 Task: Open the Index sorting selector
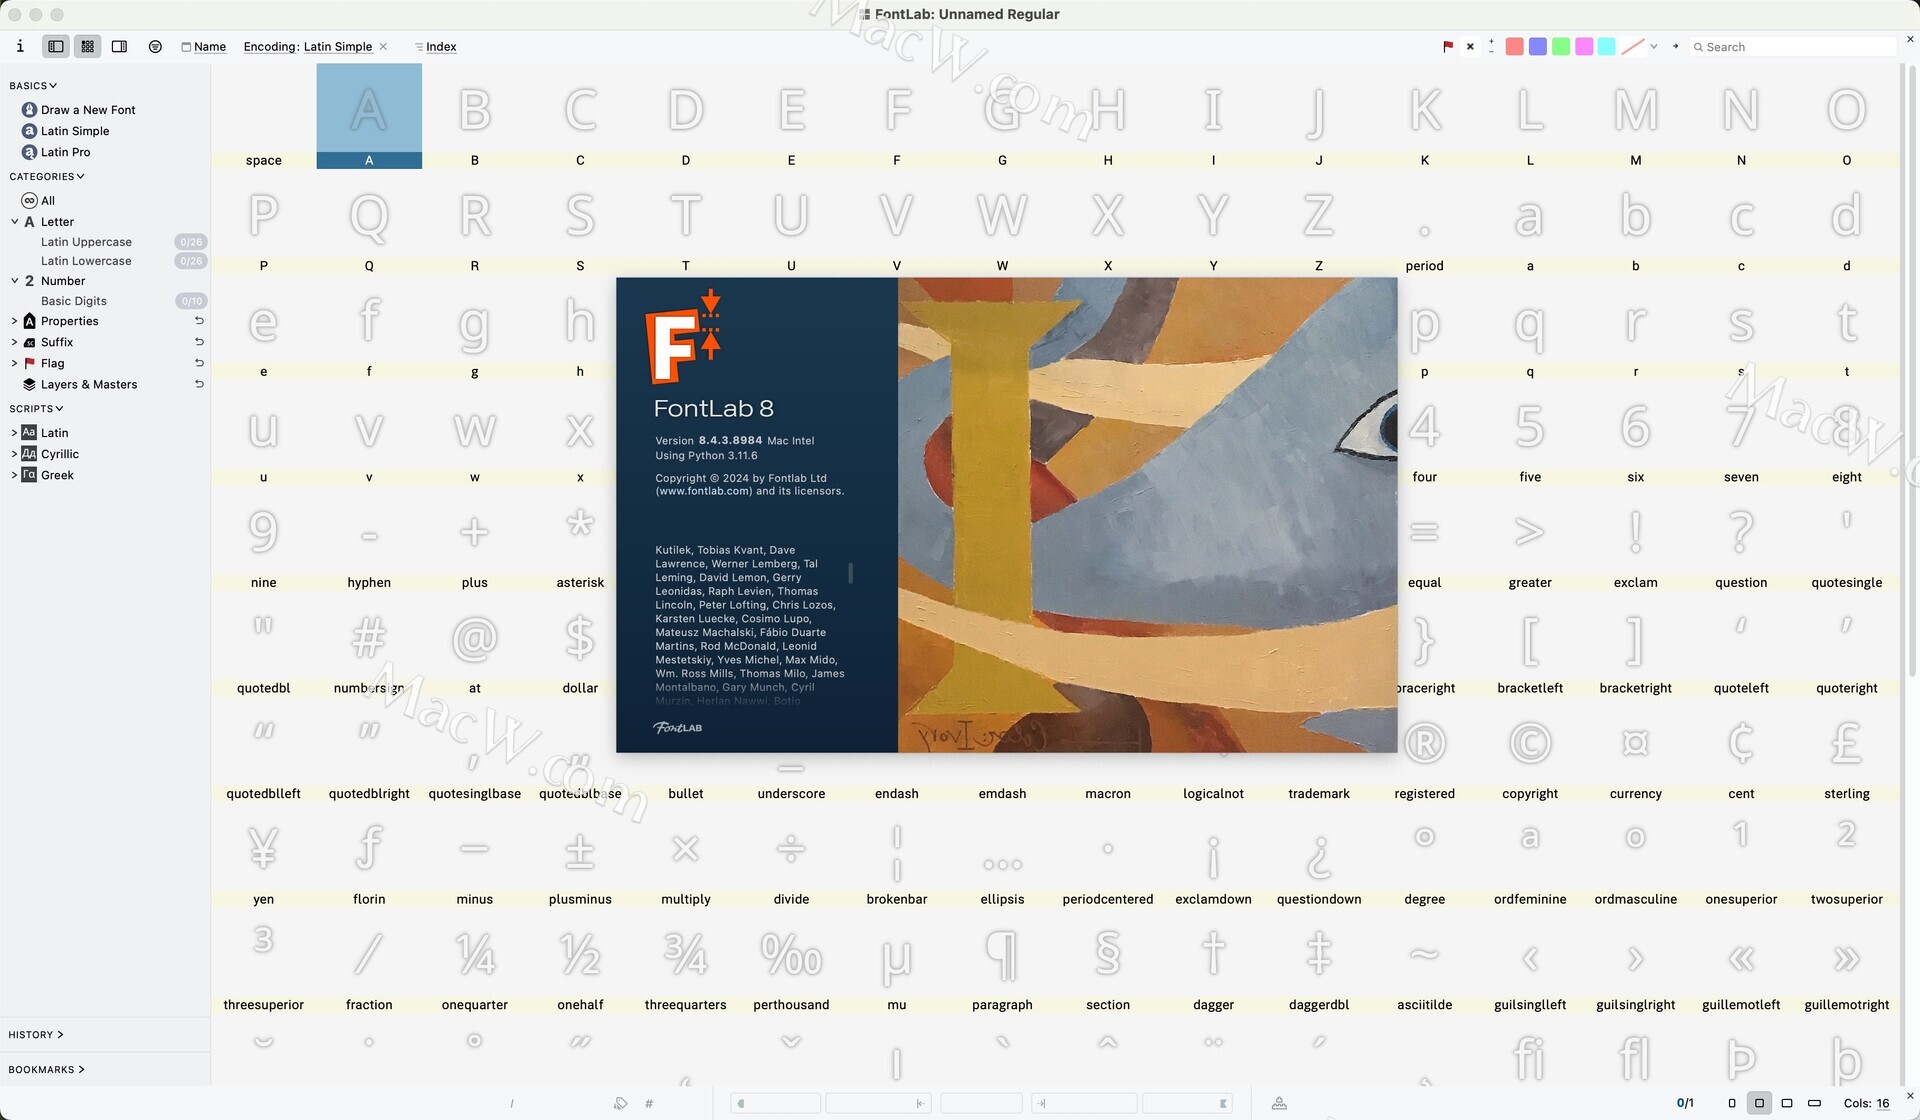(436, 46)
